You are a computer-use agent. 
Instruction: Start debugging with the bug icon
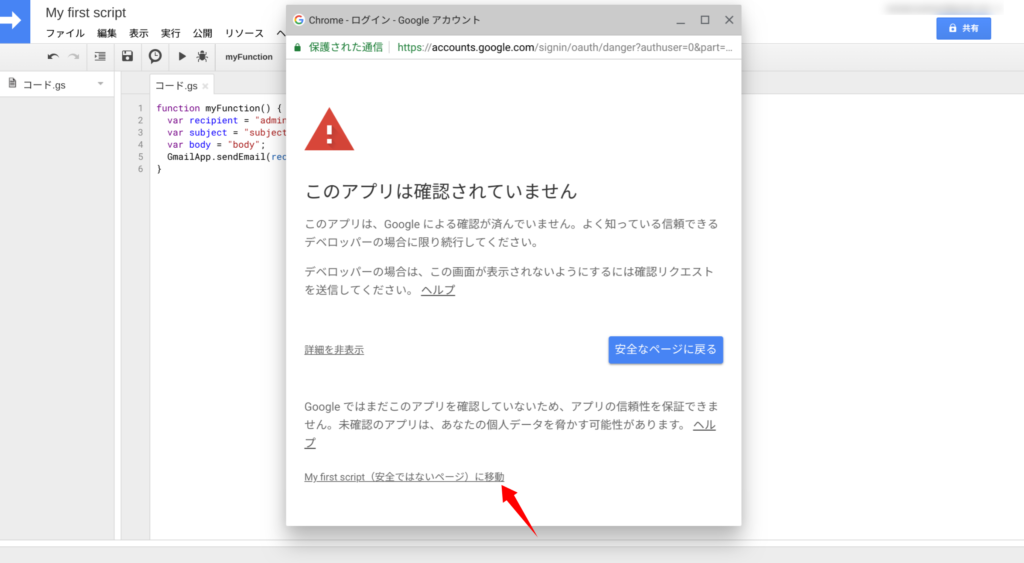202,57
